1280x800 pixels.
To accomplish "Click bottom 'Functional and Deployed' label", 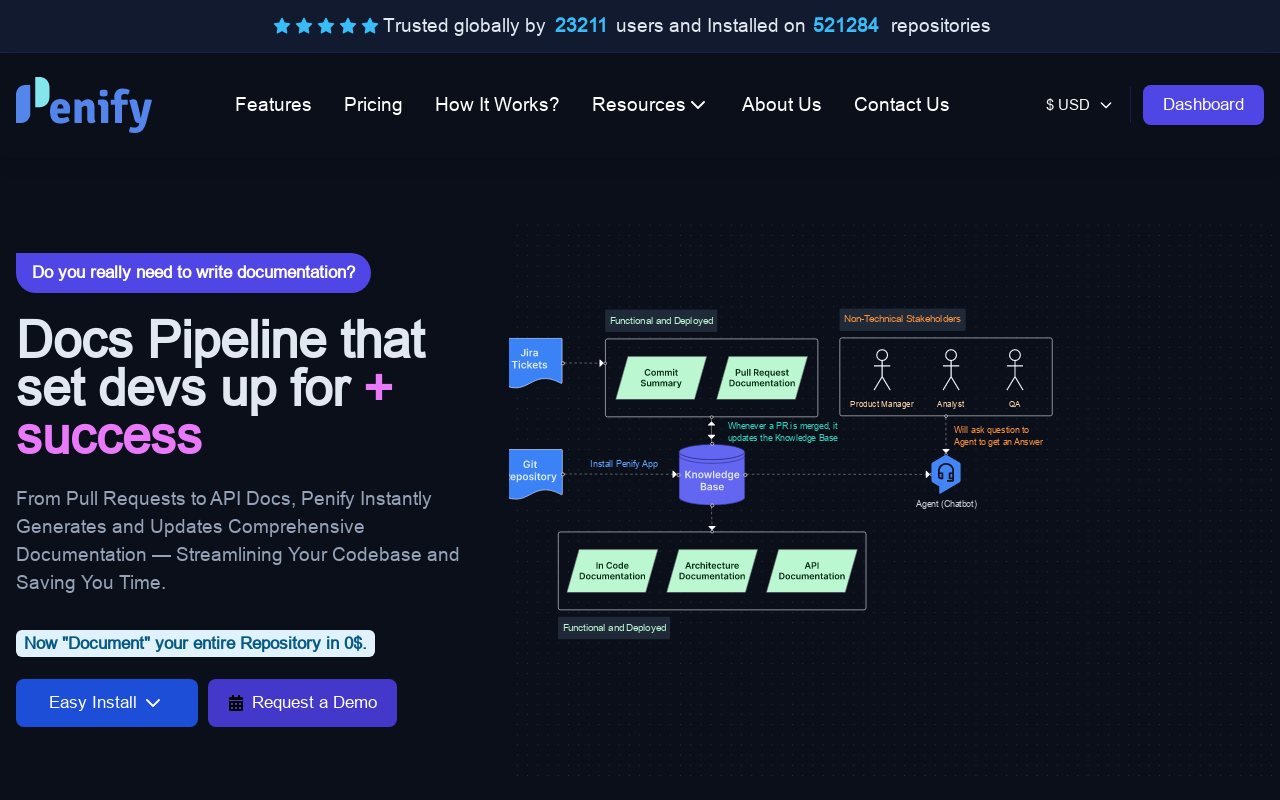I will point(614,628).
